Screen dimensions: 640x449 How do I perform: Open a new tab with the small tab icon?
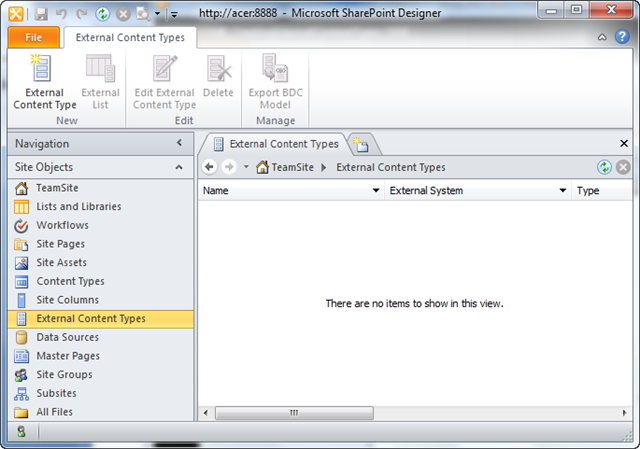[361, 145]
